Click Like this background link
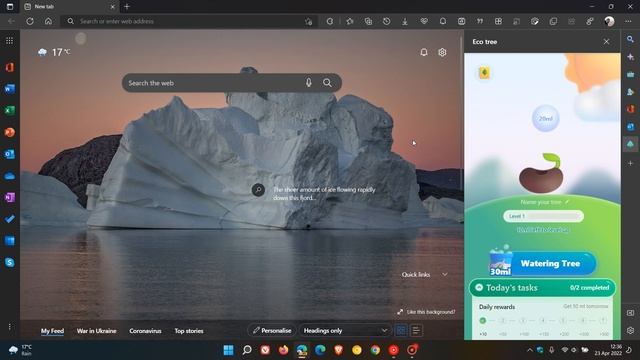This screenshot has height=360, width=640. [x=426, y=312]
